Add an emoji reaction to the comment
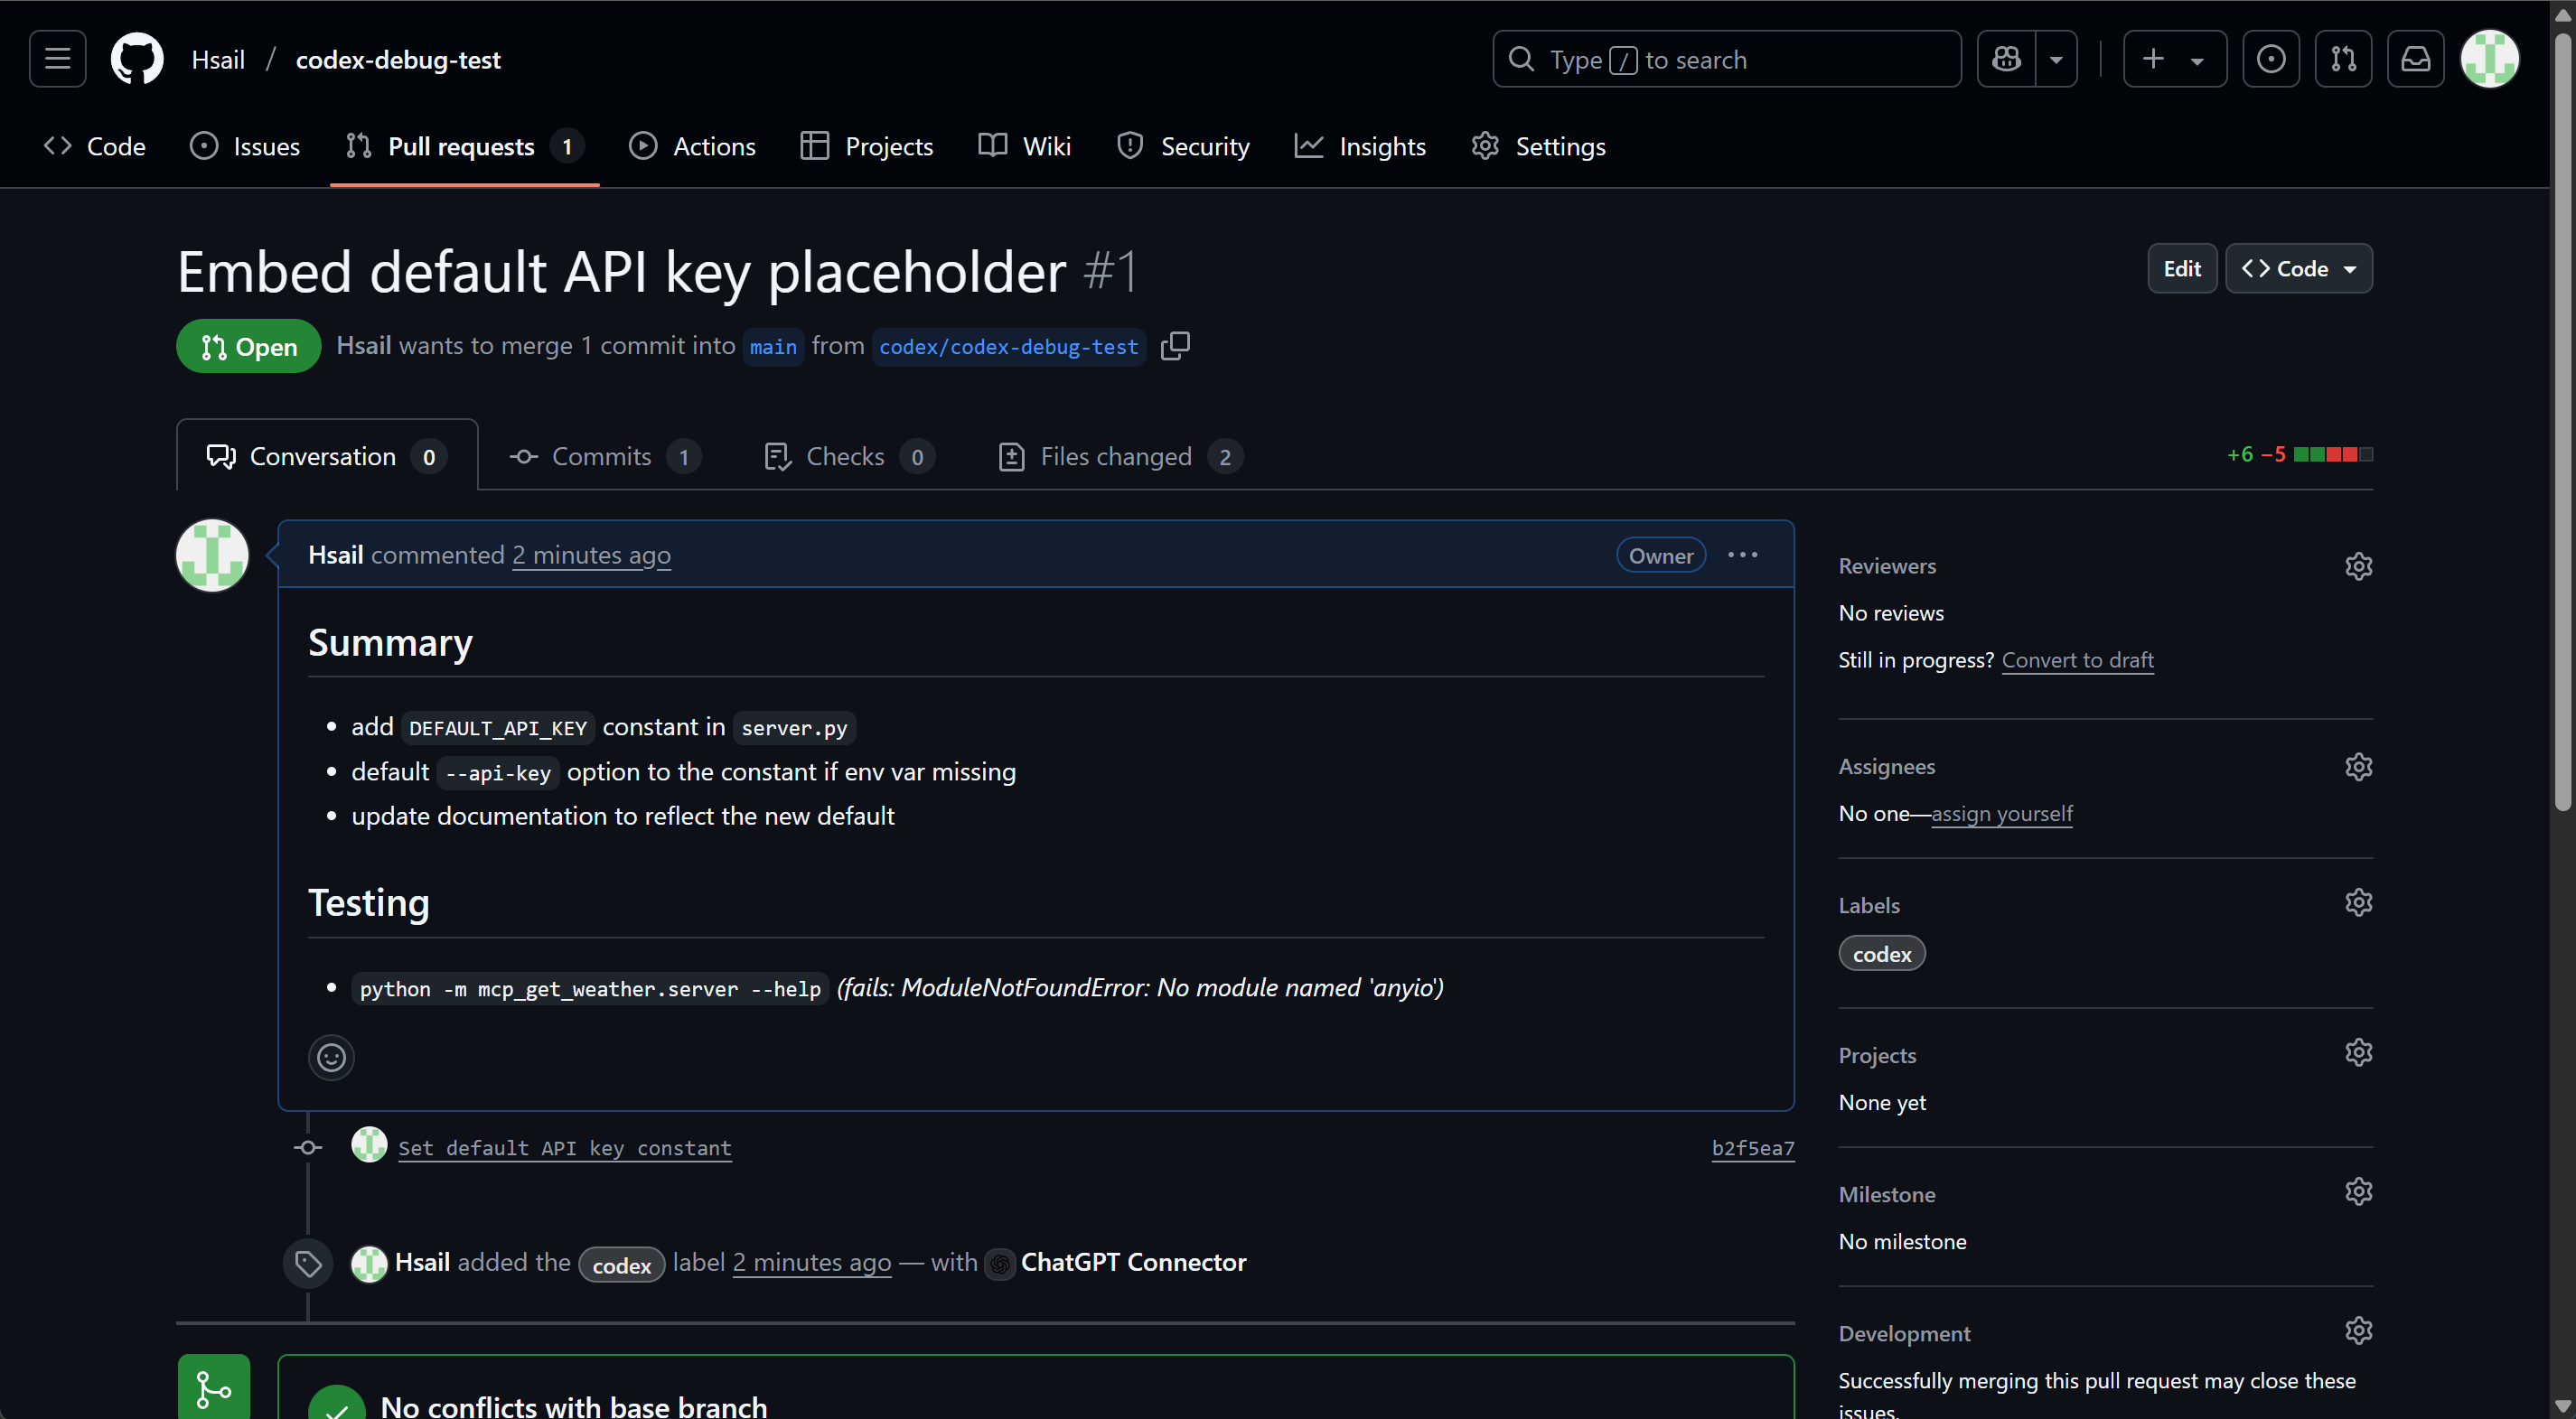 click(331, 1057)
